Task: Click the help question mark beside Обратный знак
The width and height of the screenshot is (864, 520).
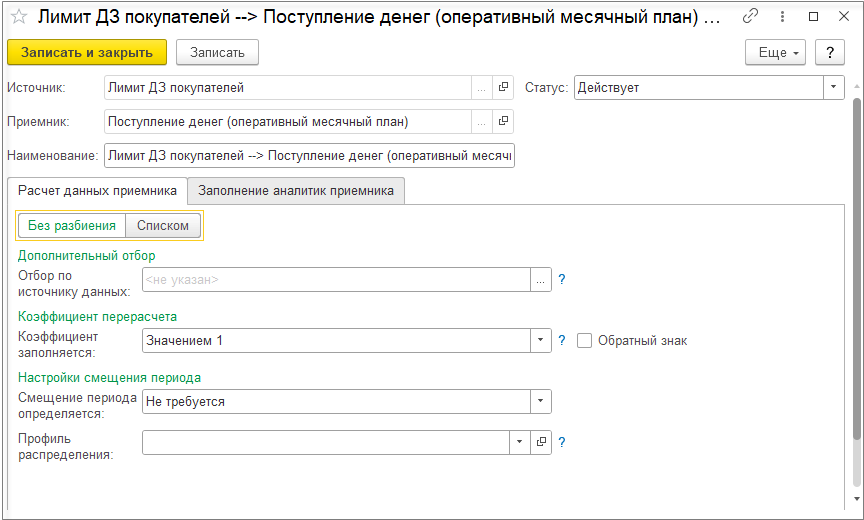Action: tap(562, 341)
